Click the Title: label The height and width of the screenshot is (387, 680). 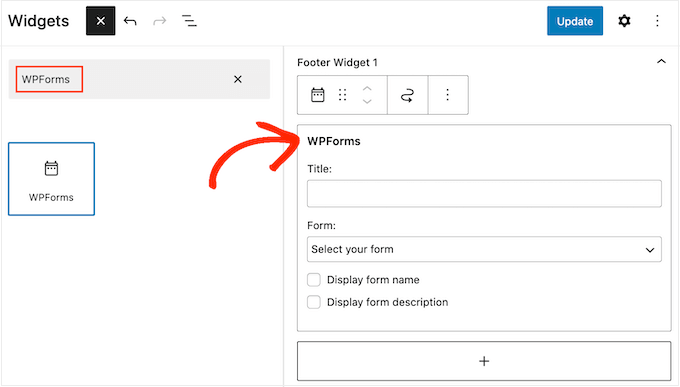320,169
